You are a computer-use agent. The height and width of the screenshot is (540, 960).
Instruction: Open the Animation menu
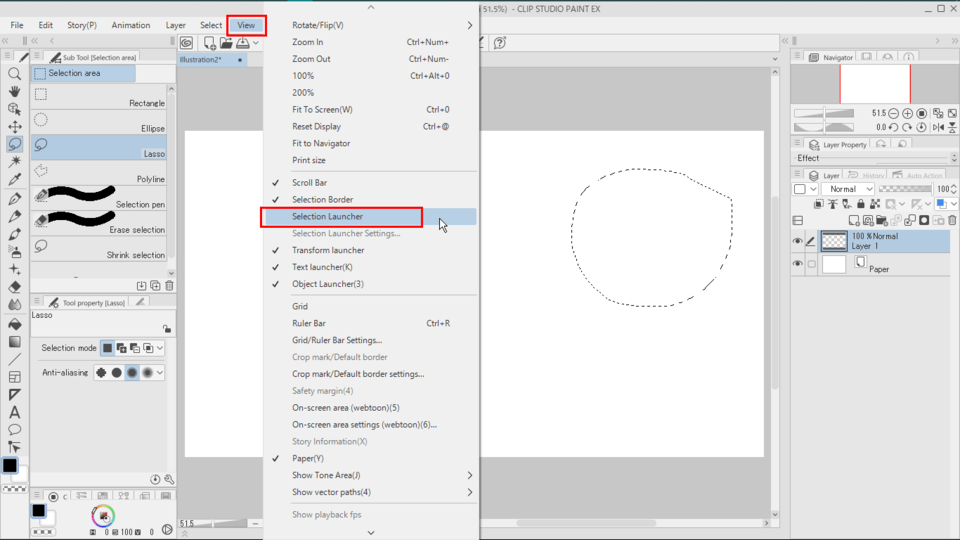click(x=131, y=25)
